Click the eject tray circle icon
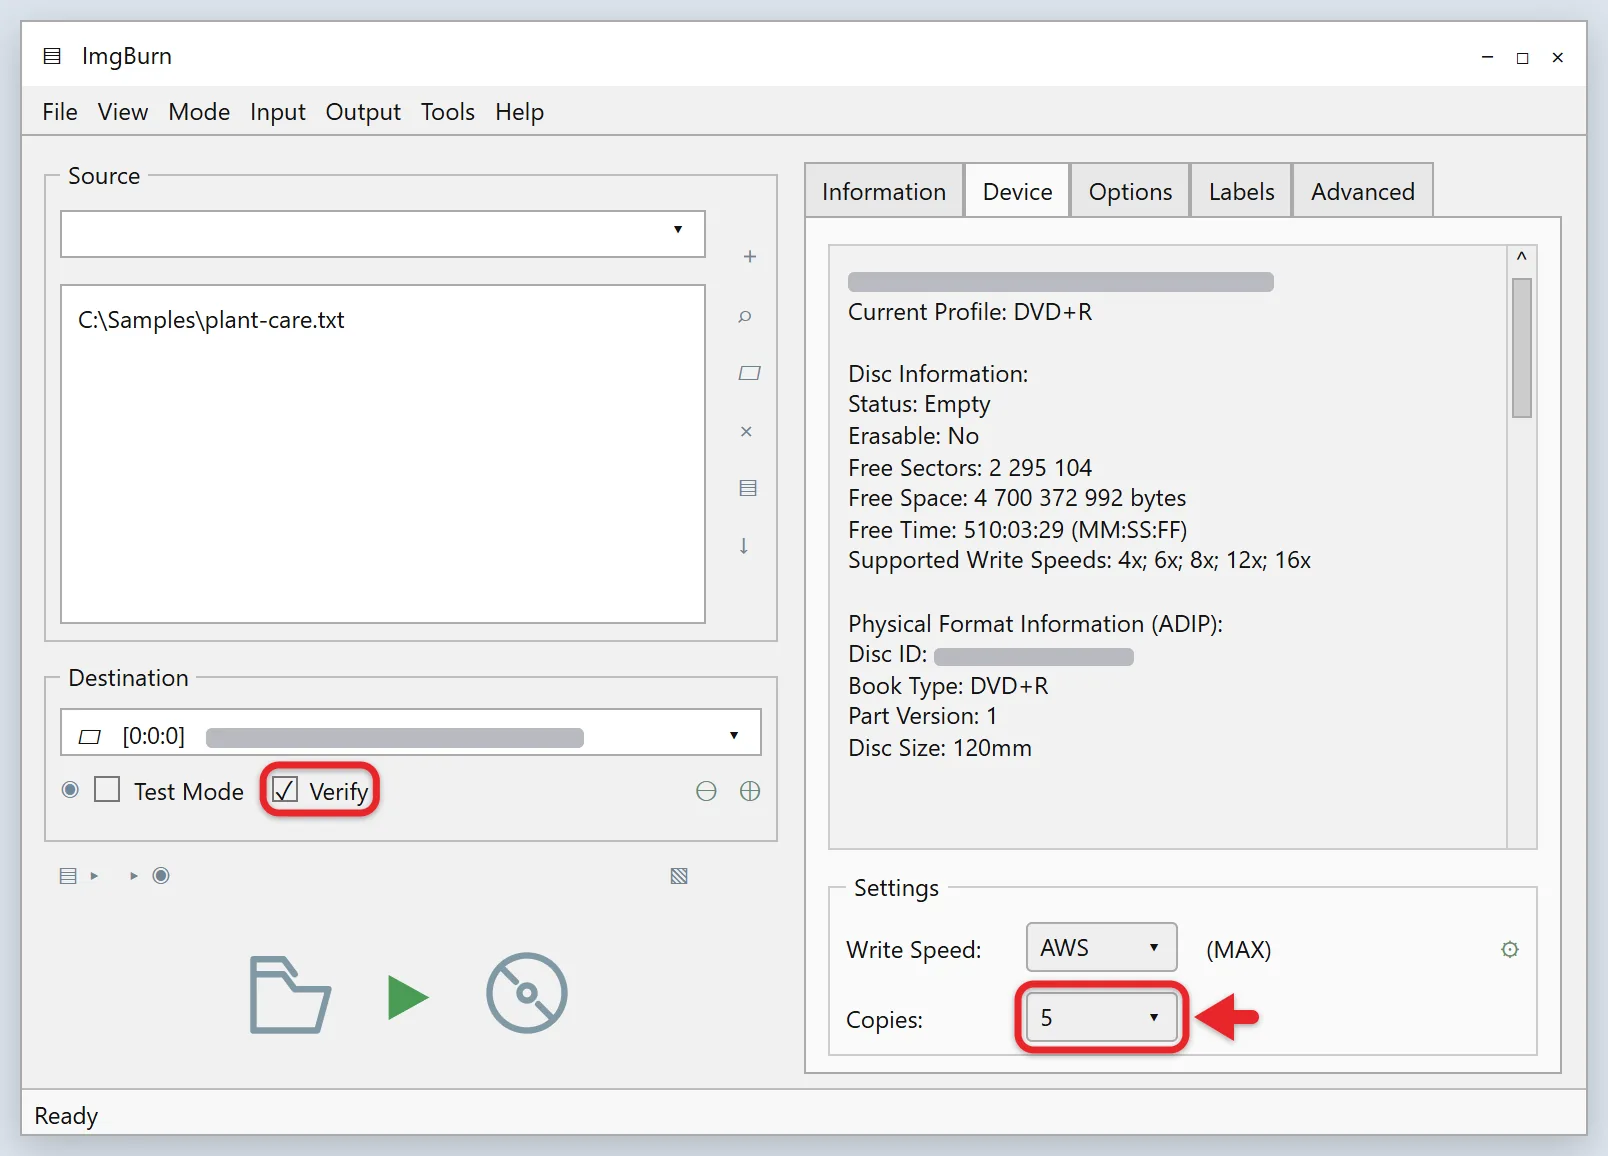 tap(706, 792)
